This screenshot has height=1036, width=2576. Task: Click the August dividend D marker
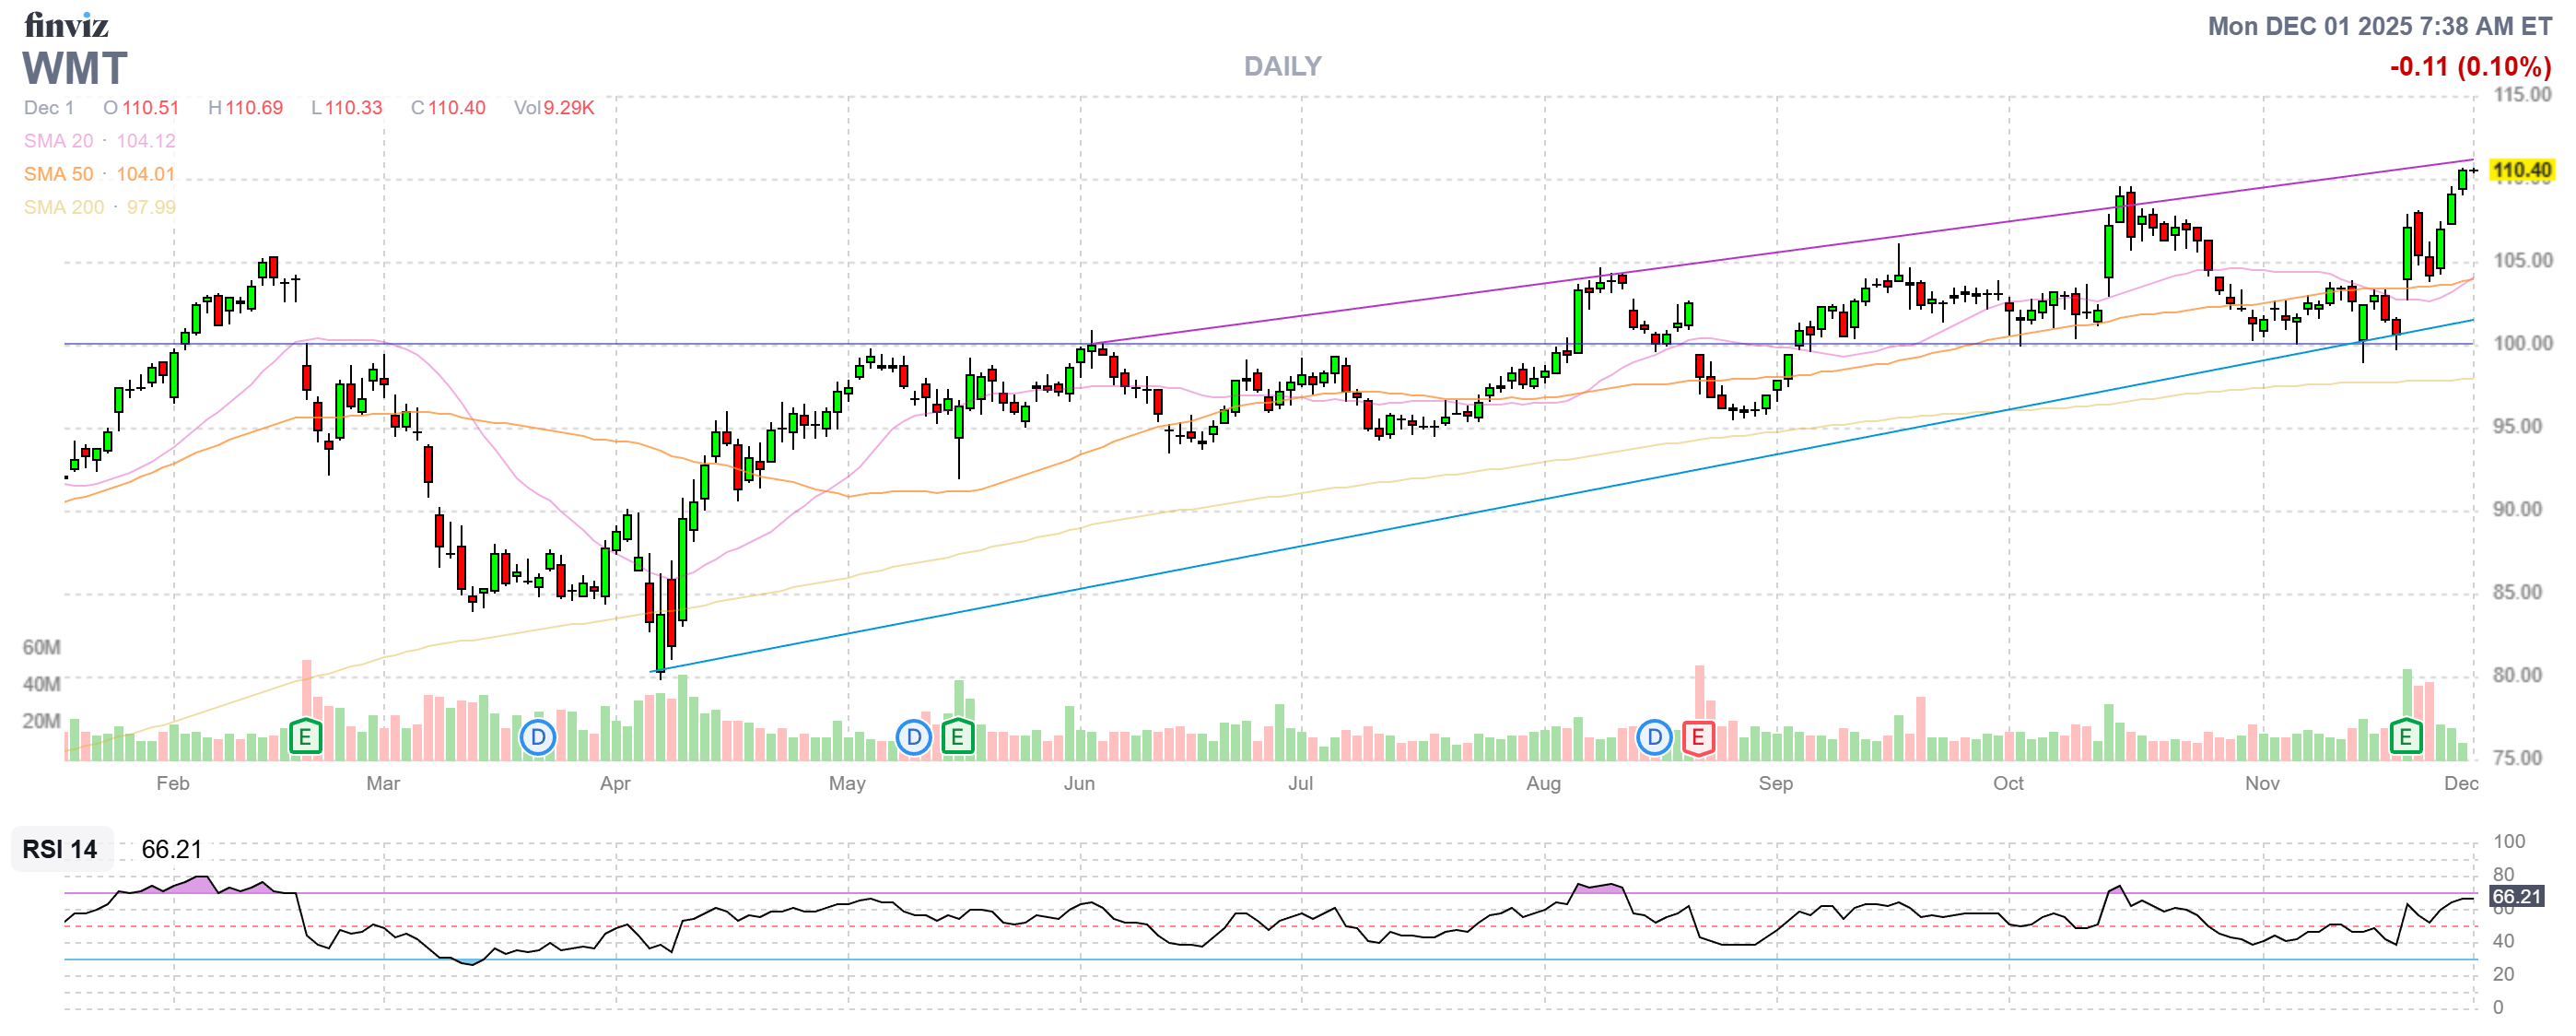[1654, 738]
